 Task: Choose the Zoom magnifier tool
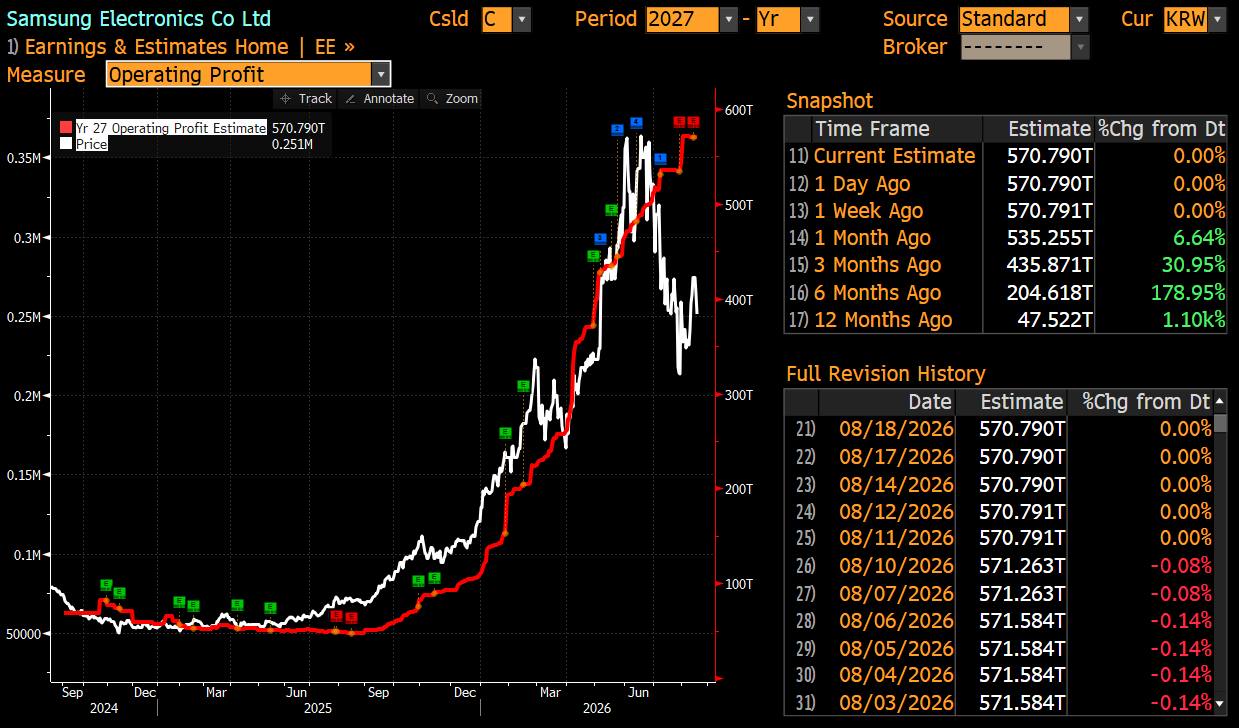click(x=452, y=98)
